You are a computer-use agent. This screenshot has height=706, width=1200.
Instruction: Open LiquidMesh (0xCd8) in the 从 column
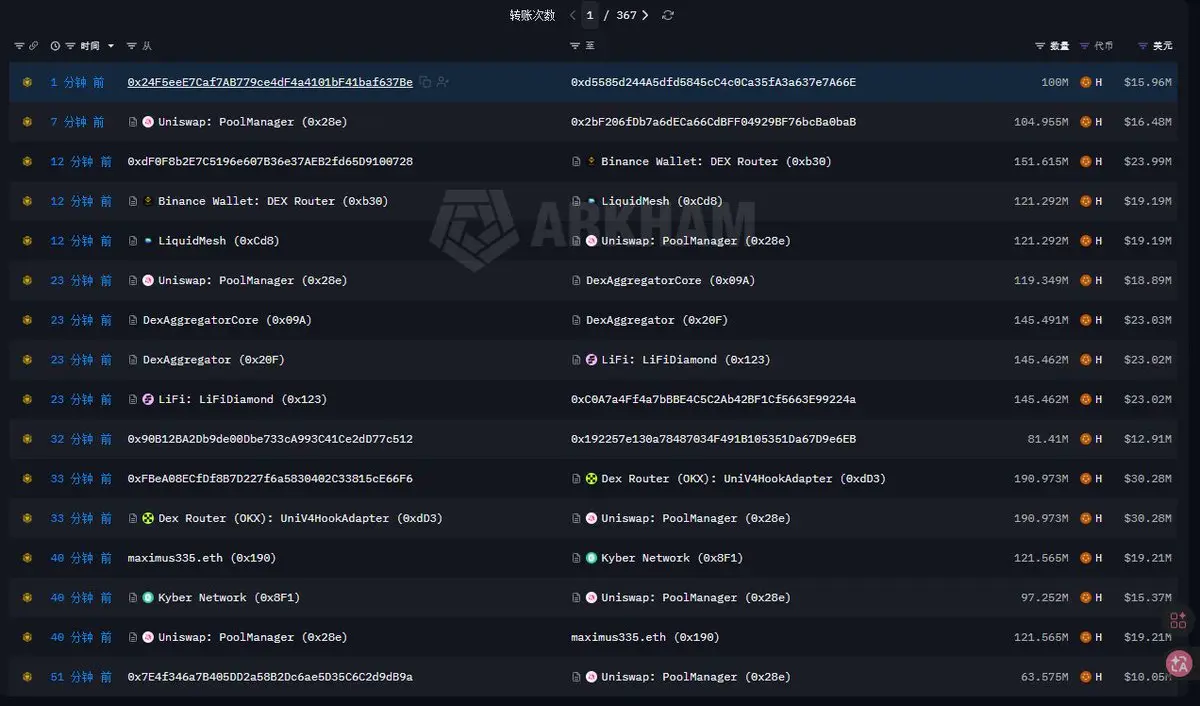coord(219,241)
